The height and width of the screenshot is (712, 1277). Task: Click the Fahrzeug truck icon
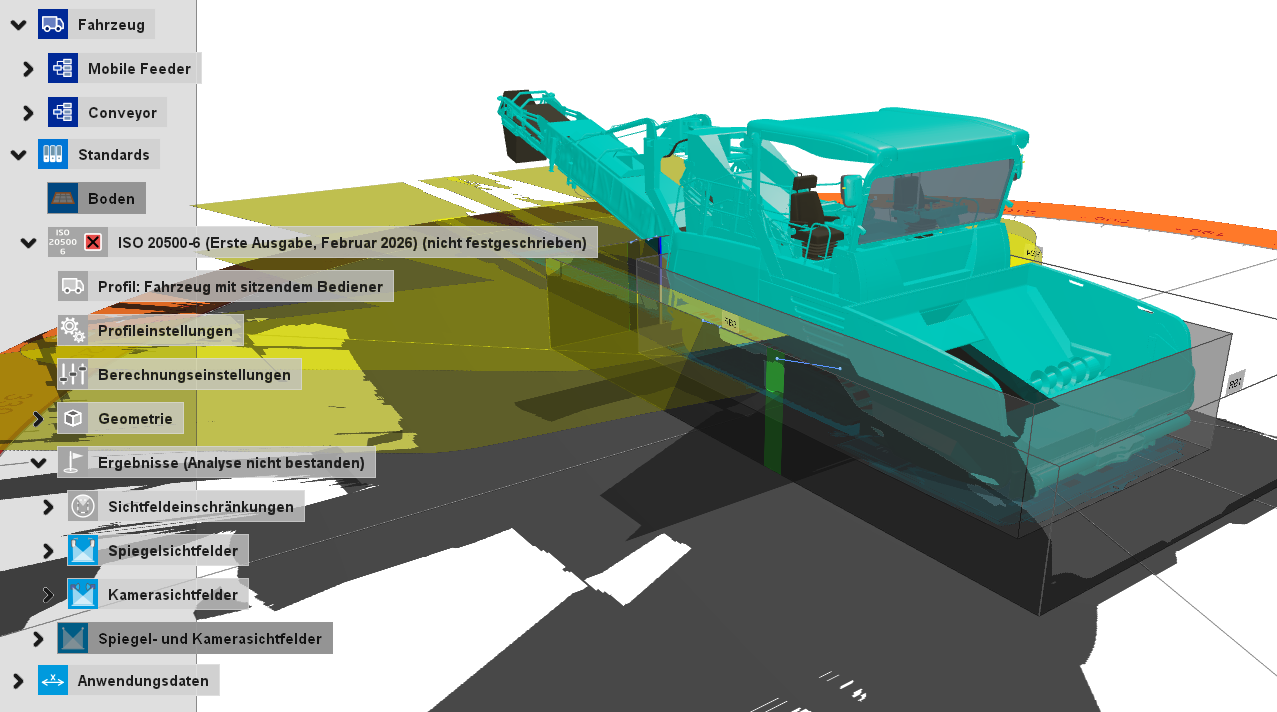tap(53, 24)
